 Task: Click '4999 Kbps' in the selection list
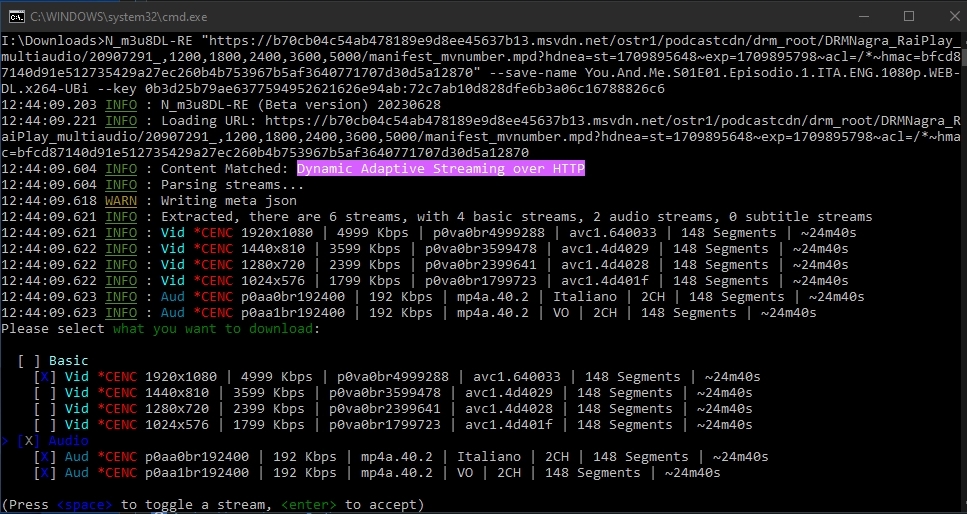tap(277, 376)
